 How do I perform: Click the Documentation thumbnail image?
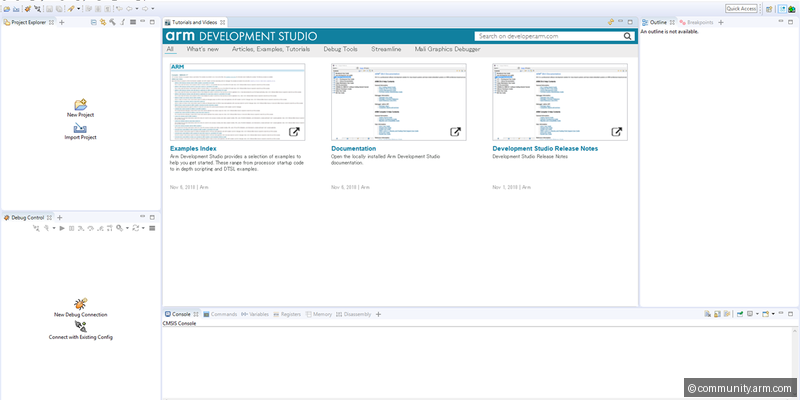(399, 102)
